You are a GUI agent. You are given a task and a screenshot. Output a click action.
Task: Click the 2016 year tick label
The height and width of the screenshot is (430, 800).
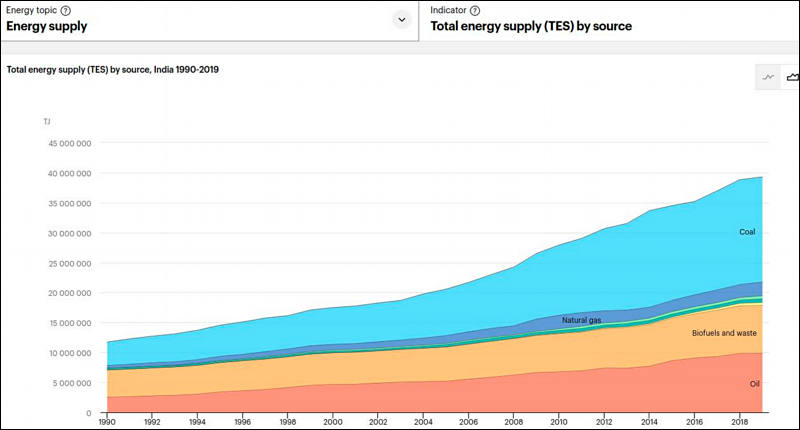pos(694,422)
